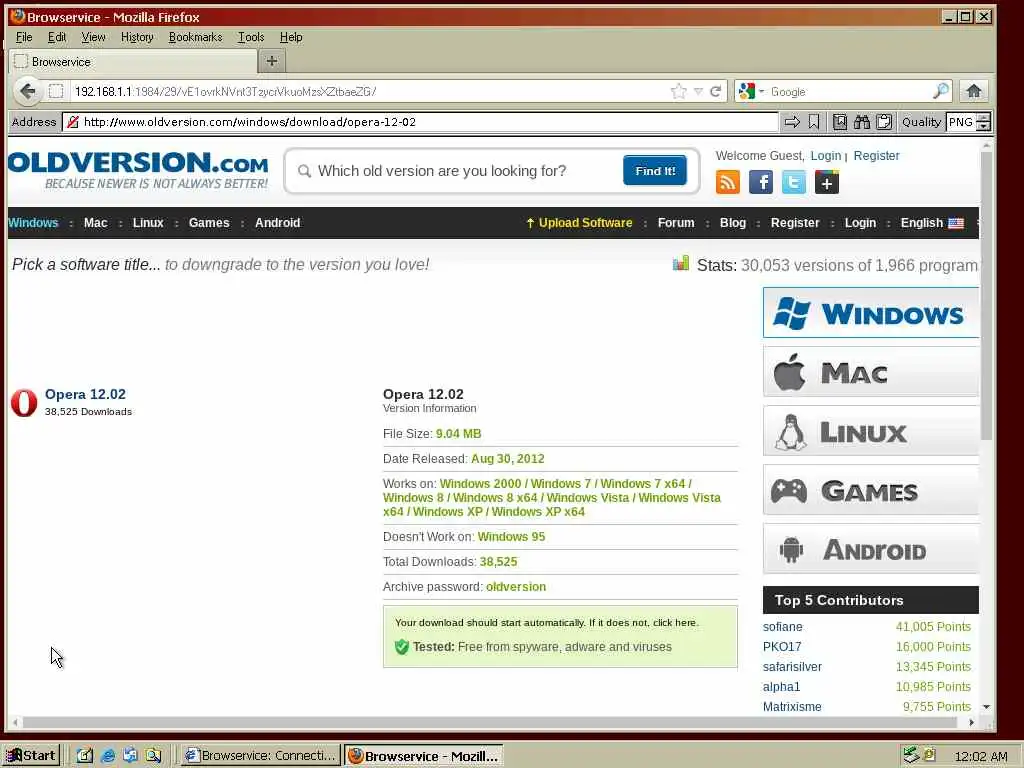Switch to Browservice: Connecti... taskbar window
1024x768 pixels.
coord(261,756)
